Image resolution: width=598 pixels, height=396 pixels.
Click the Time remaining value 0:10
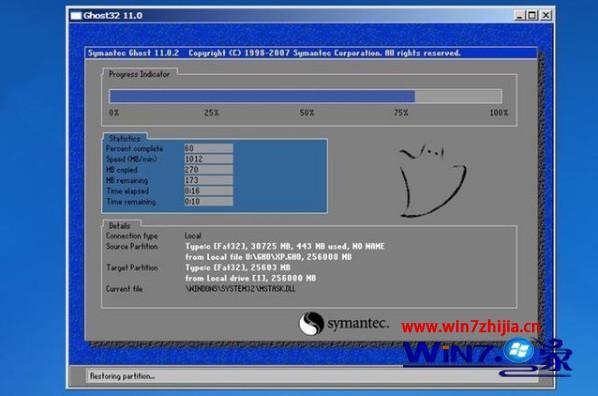tap(209, 201)
